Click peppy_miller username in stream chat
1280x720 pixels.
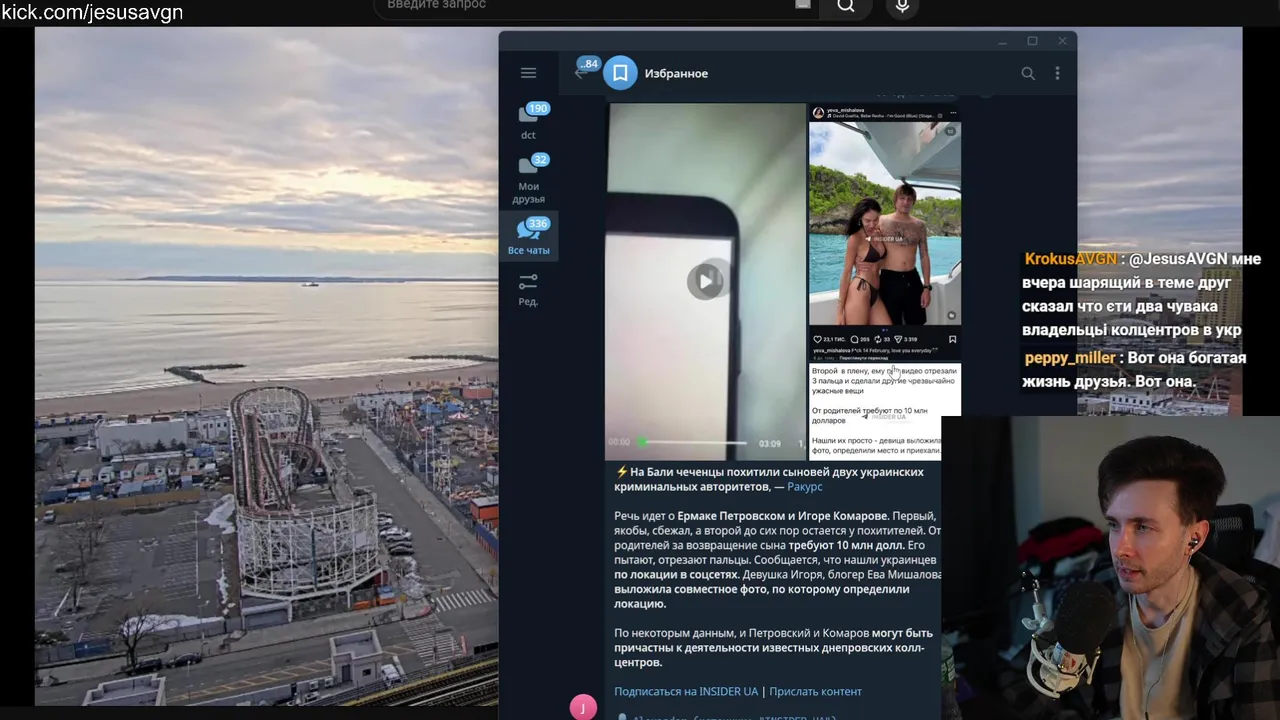(1070, 358)
